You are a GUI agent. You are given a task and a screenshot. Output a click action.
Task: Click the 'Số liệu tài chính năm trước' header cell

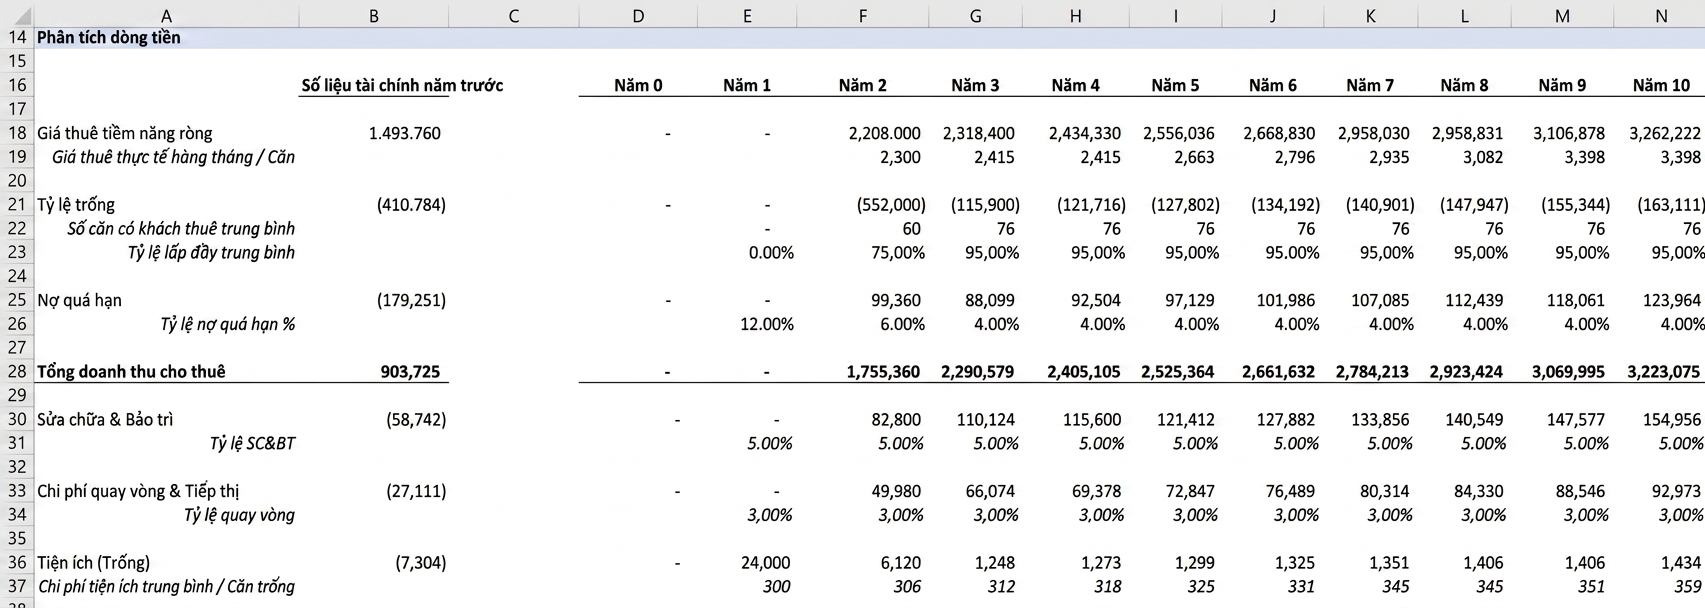402,85
